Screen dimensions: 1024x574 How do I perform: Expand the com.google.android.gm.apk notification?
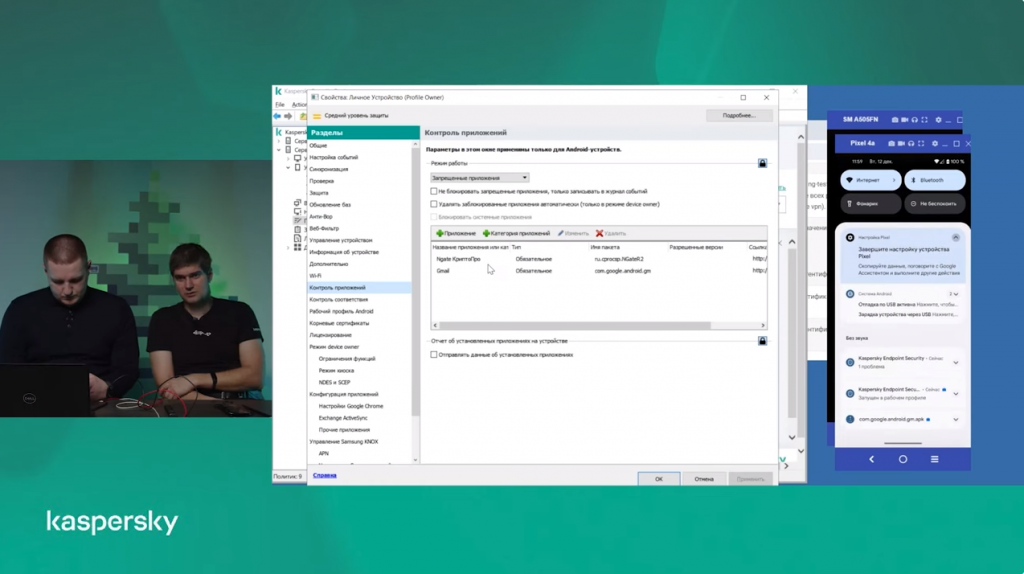click(955, 419)
